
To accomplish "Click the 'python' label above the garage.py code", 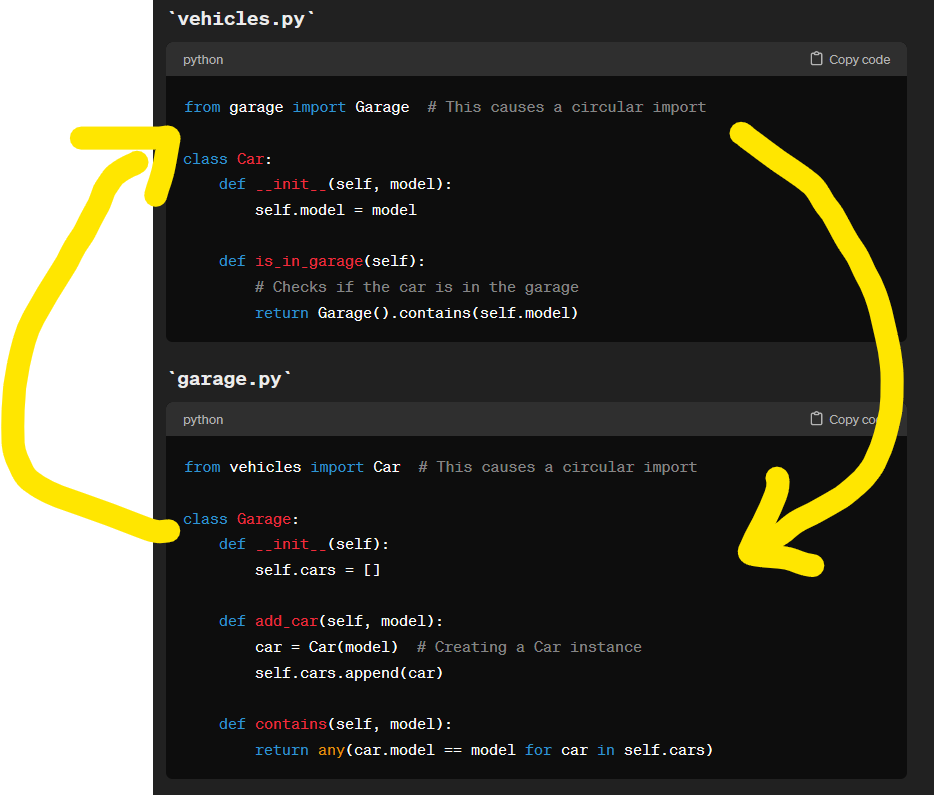I will [x=203, y=420].
